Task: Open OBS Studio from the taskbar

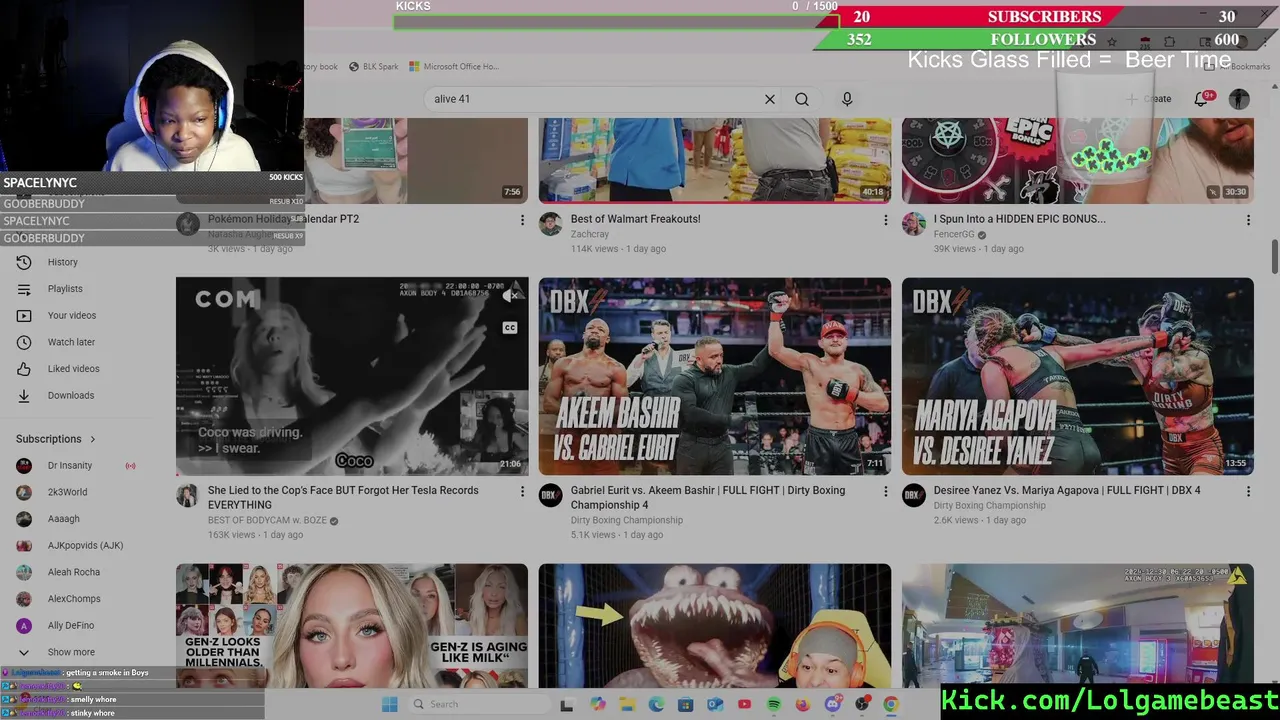Action: coord(862,704)
